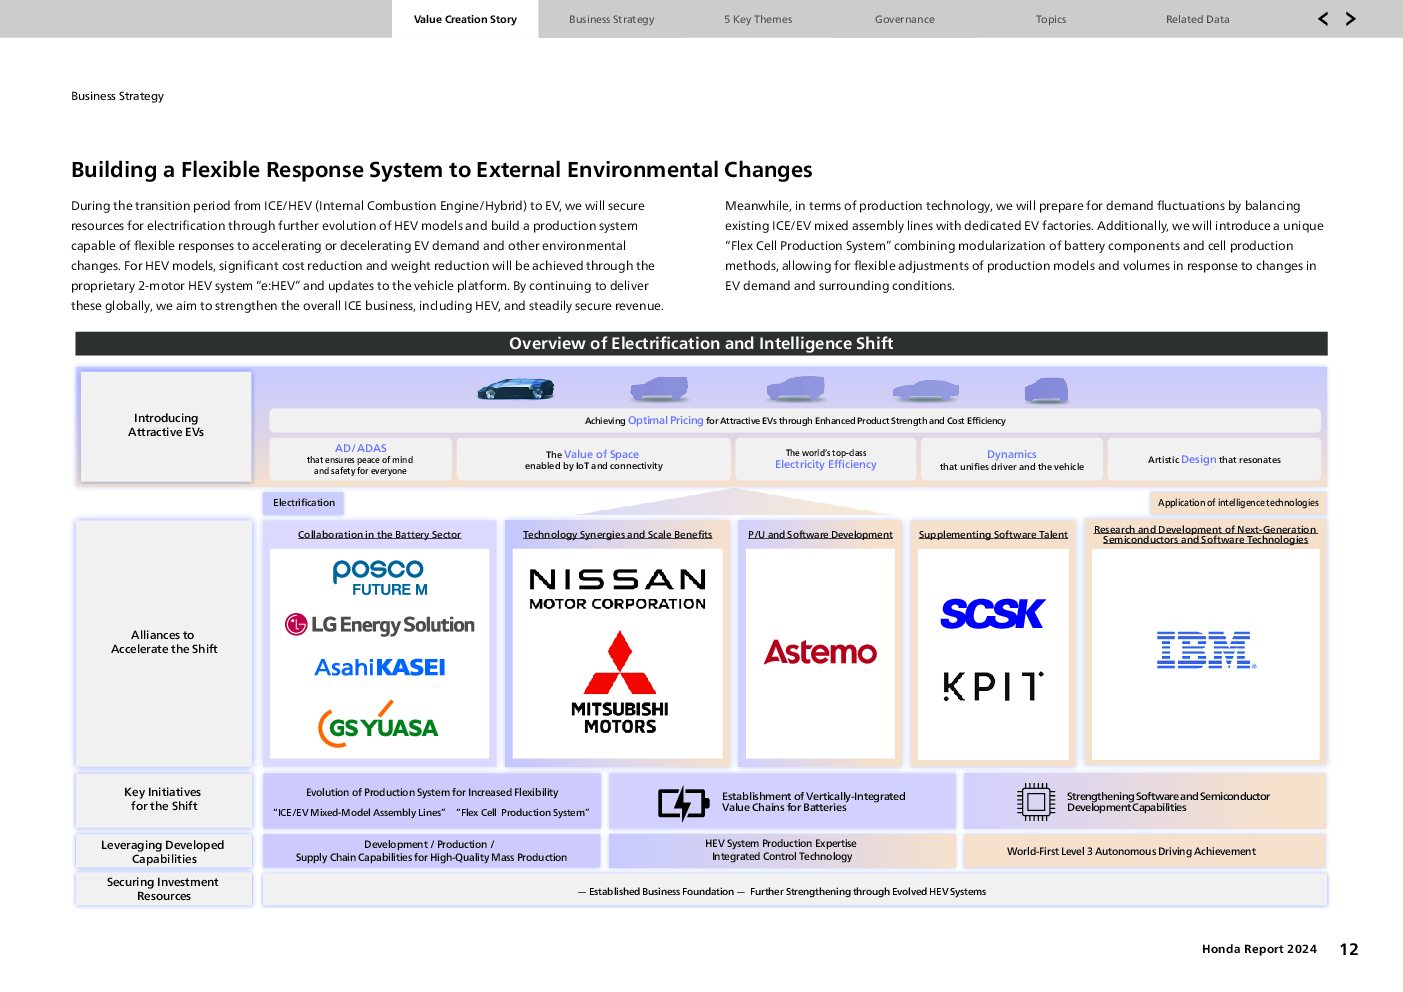This screenshot has width=1403, height=992.
Task: Select Application of intelligence technologies label
Action: (x=1238, y=503)
